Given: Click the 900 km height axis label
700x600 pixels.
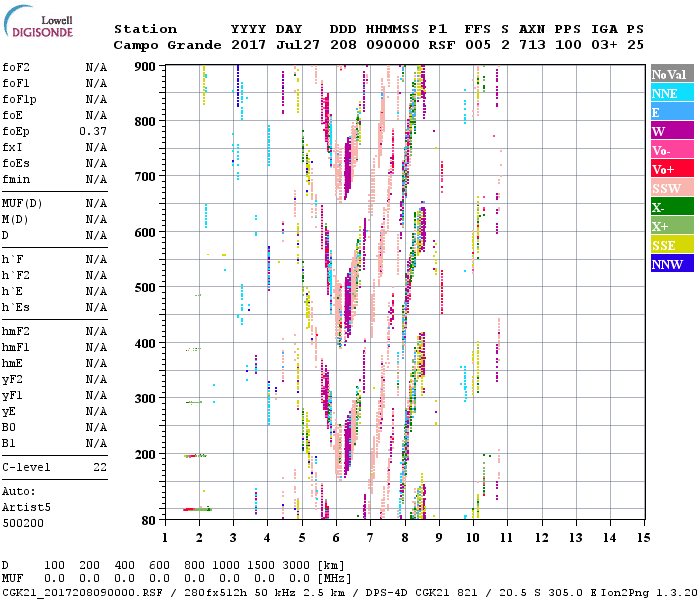Looking at the screenshot, I should [x=145, y=67].
